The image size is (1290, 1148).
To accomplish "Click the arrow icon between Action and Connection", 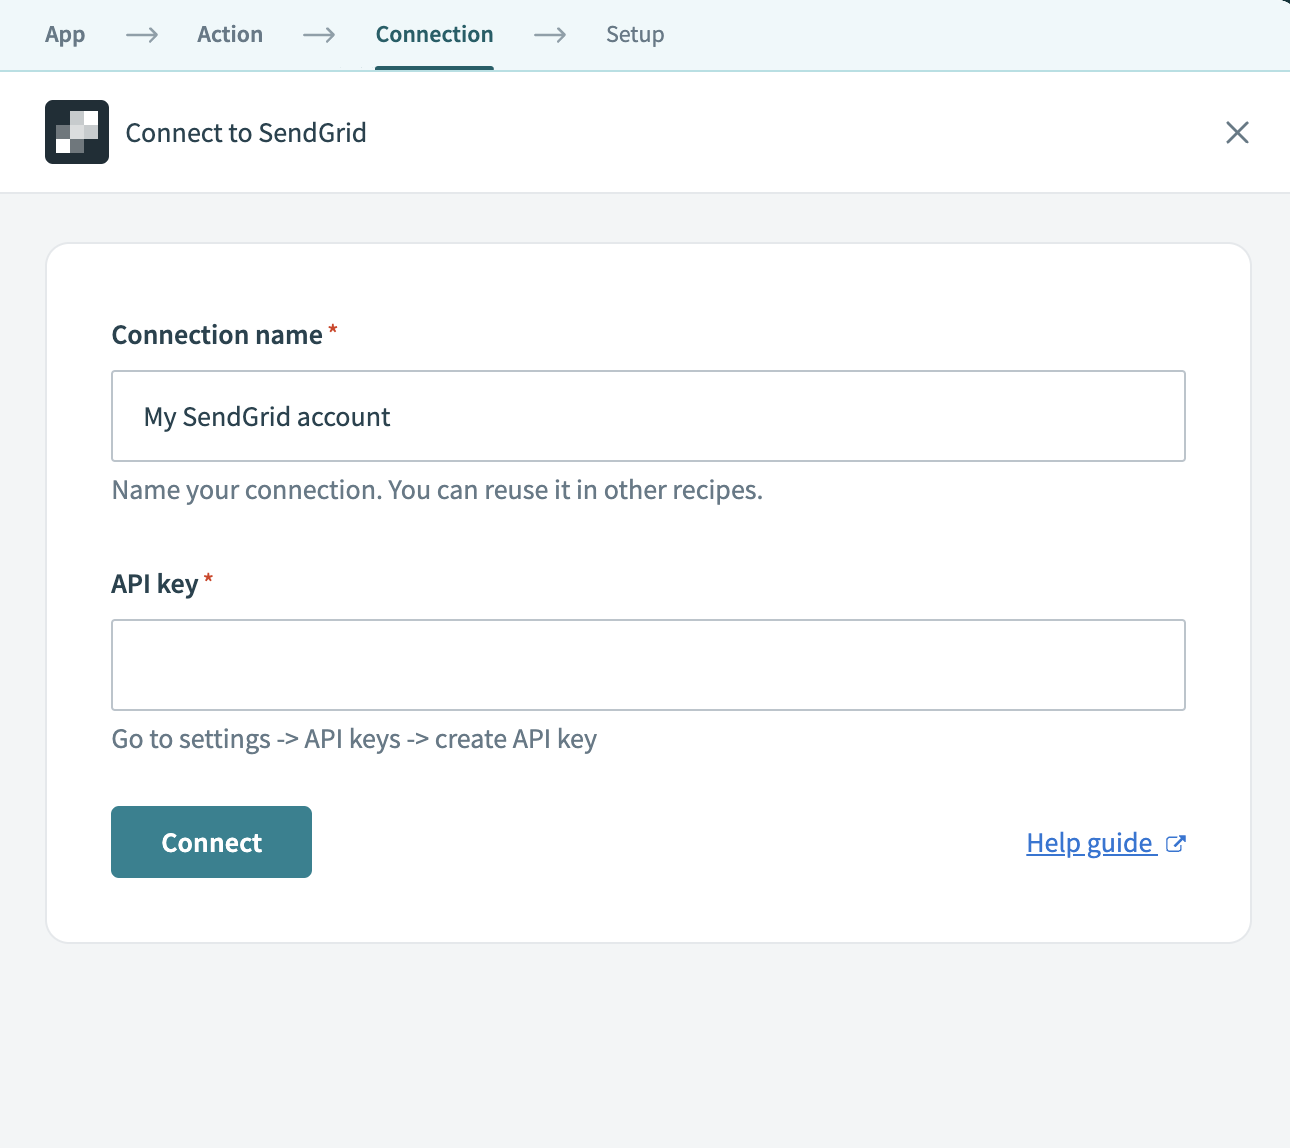I will point(319,35).
